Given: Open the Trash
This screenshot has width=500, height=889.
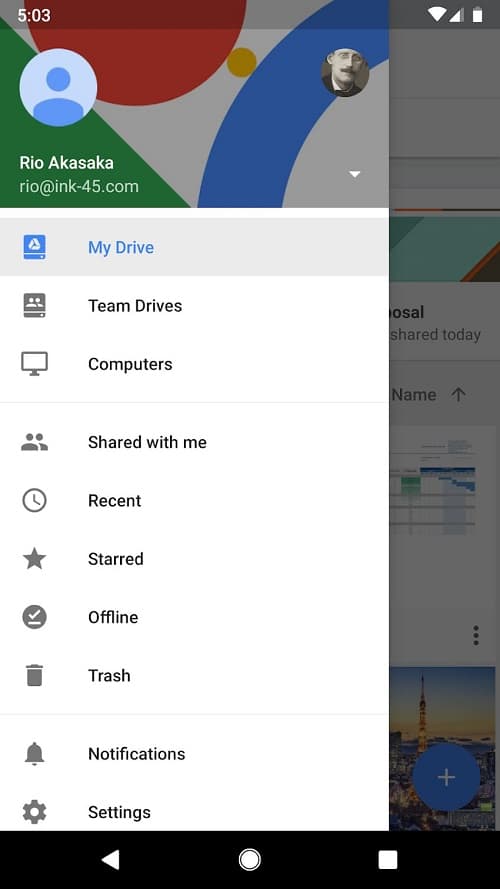Looking at the screenshot, I should click(x=194, y=675).
